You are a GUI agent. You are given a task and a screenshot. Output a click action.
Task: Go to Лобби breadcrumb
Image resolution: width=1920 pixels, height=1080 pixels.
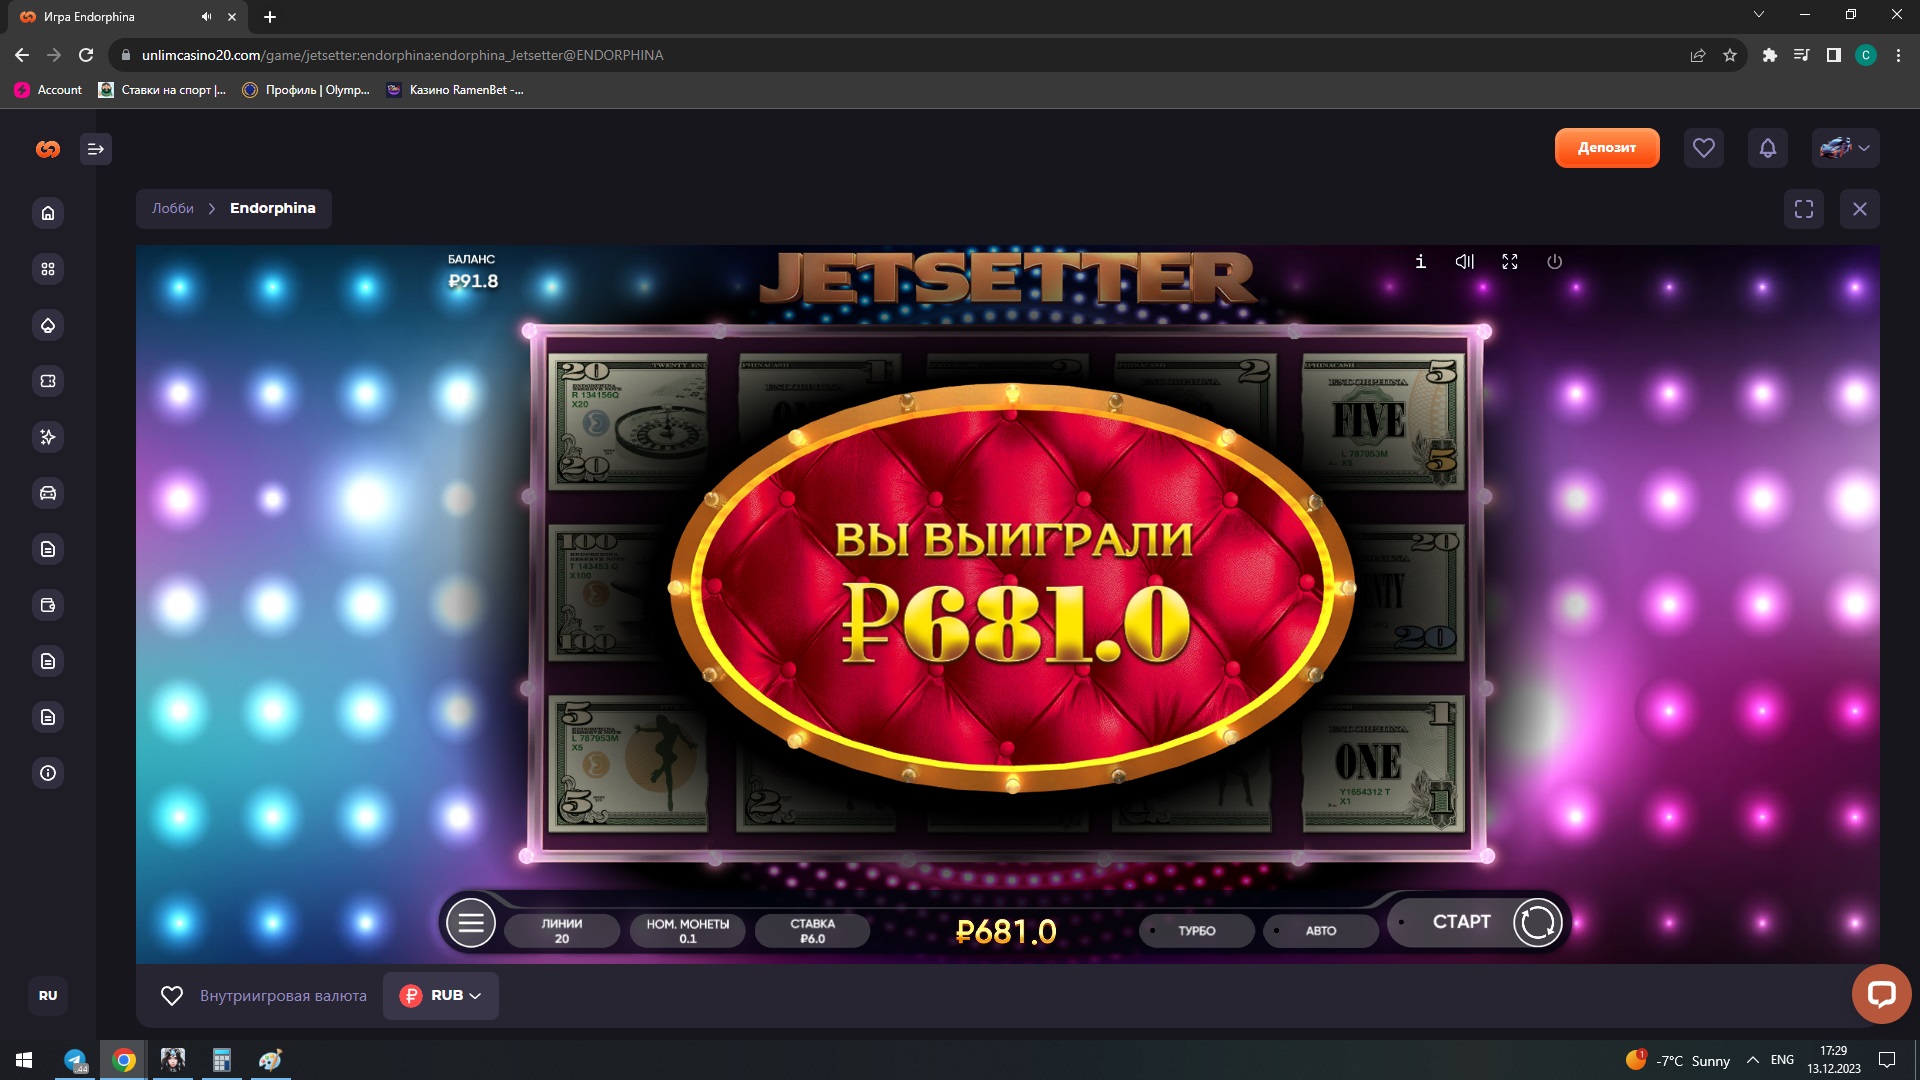(x=173, y=208)
